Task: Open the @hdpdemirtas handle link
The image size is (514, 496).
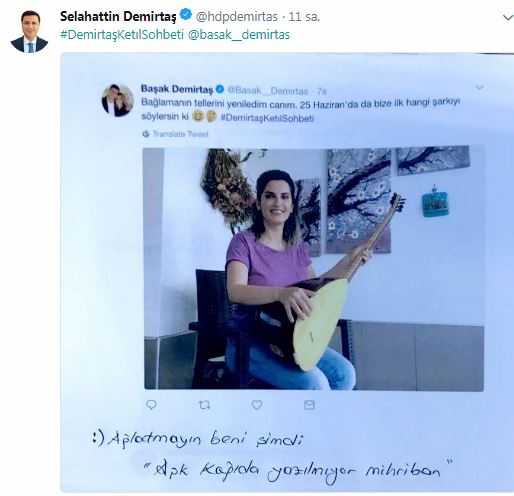Action: pos(236,17)
